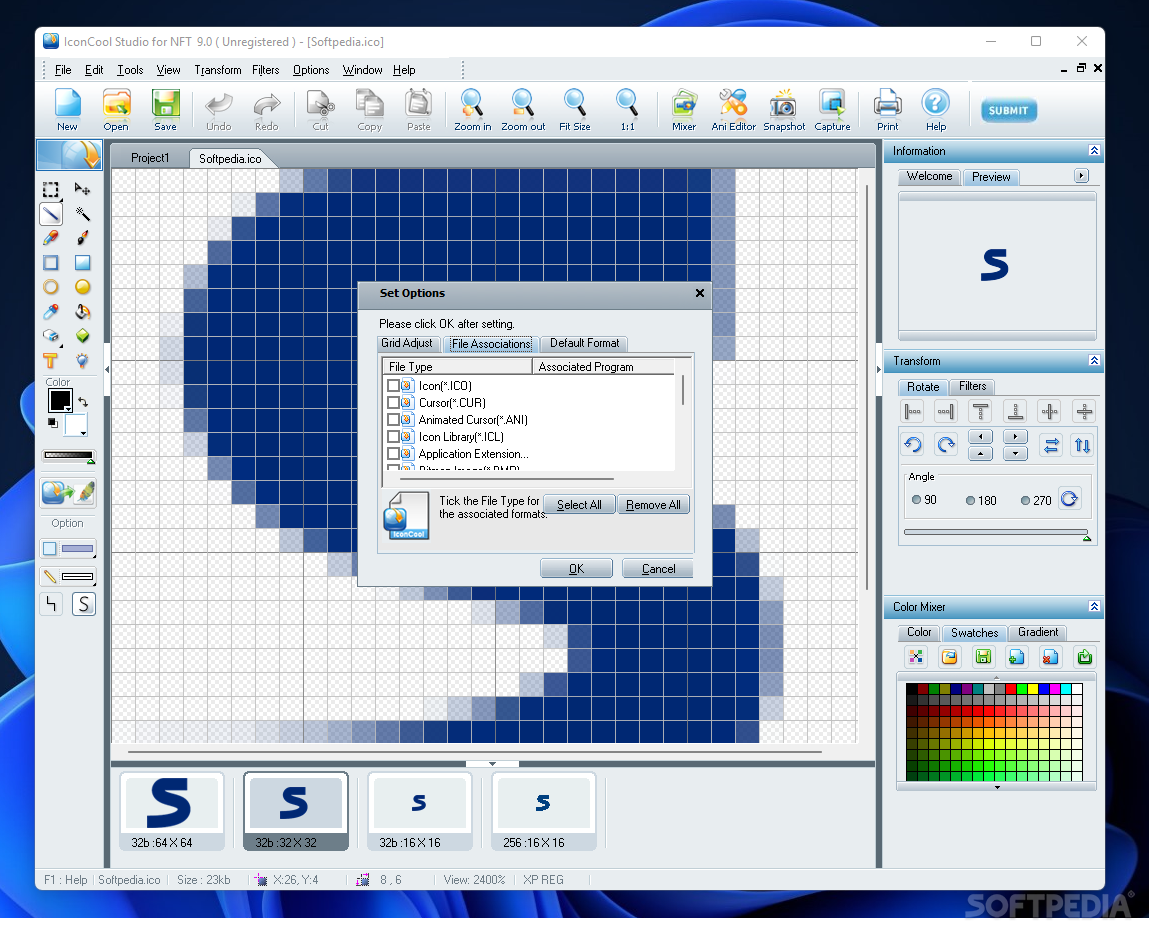
Task: Select the 90 degree angle radio button
Action: [916, 500]
